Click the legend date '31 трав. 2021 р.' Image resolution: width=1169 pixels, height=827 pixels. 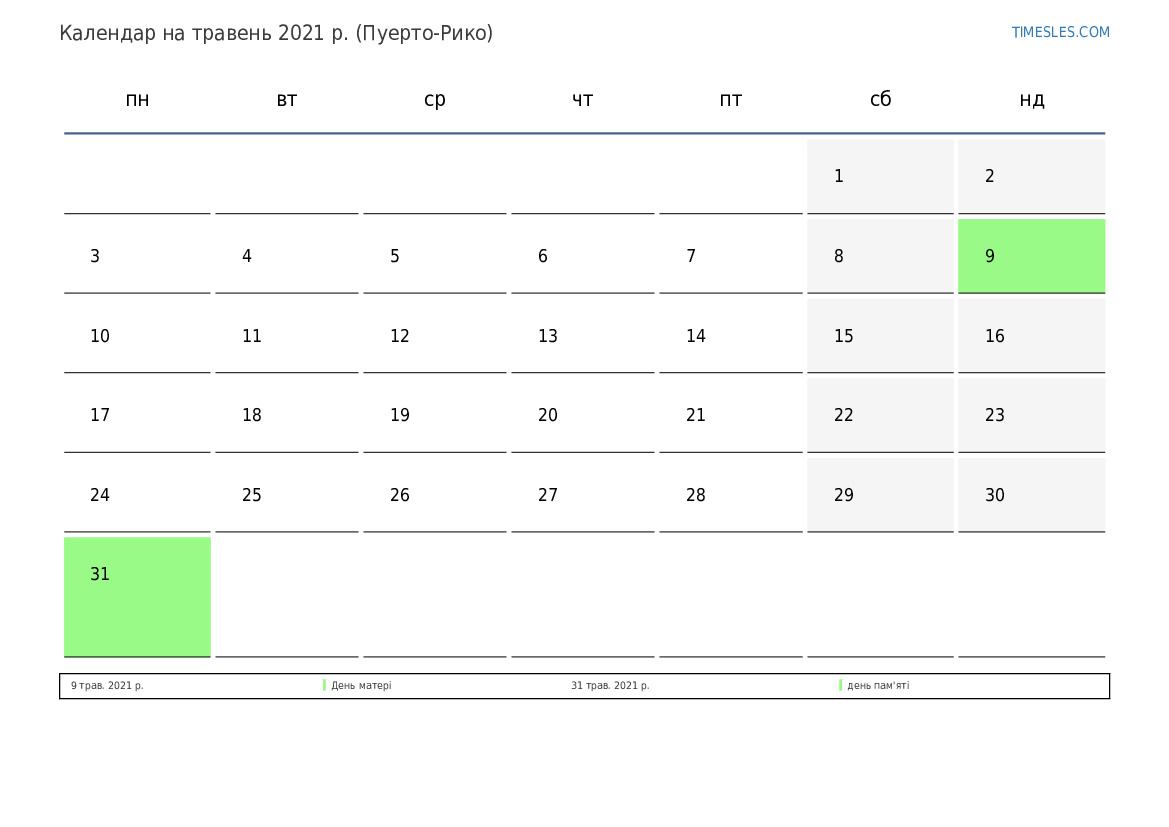coord(610,685)
